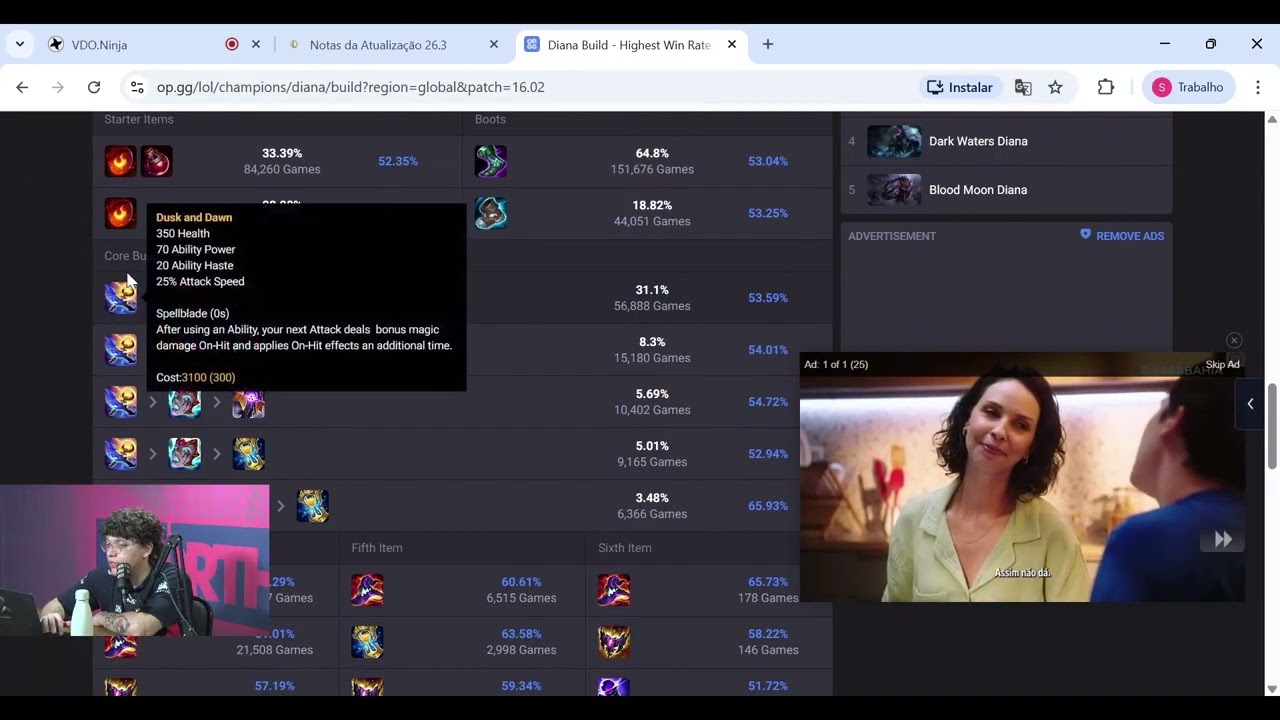Collapse the ad player with the left chevron

(1250, 404)
